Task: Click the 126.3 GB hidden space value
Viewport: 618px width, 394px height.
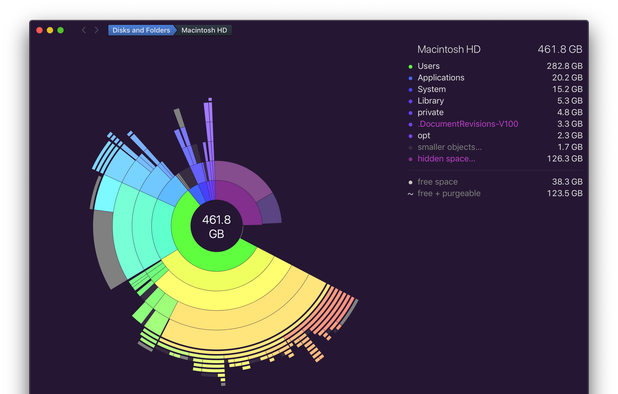Action: pyautogui.click(x=564, y=158)
